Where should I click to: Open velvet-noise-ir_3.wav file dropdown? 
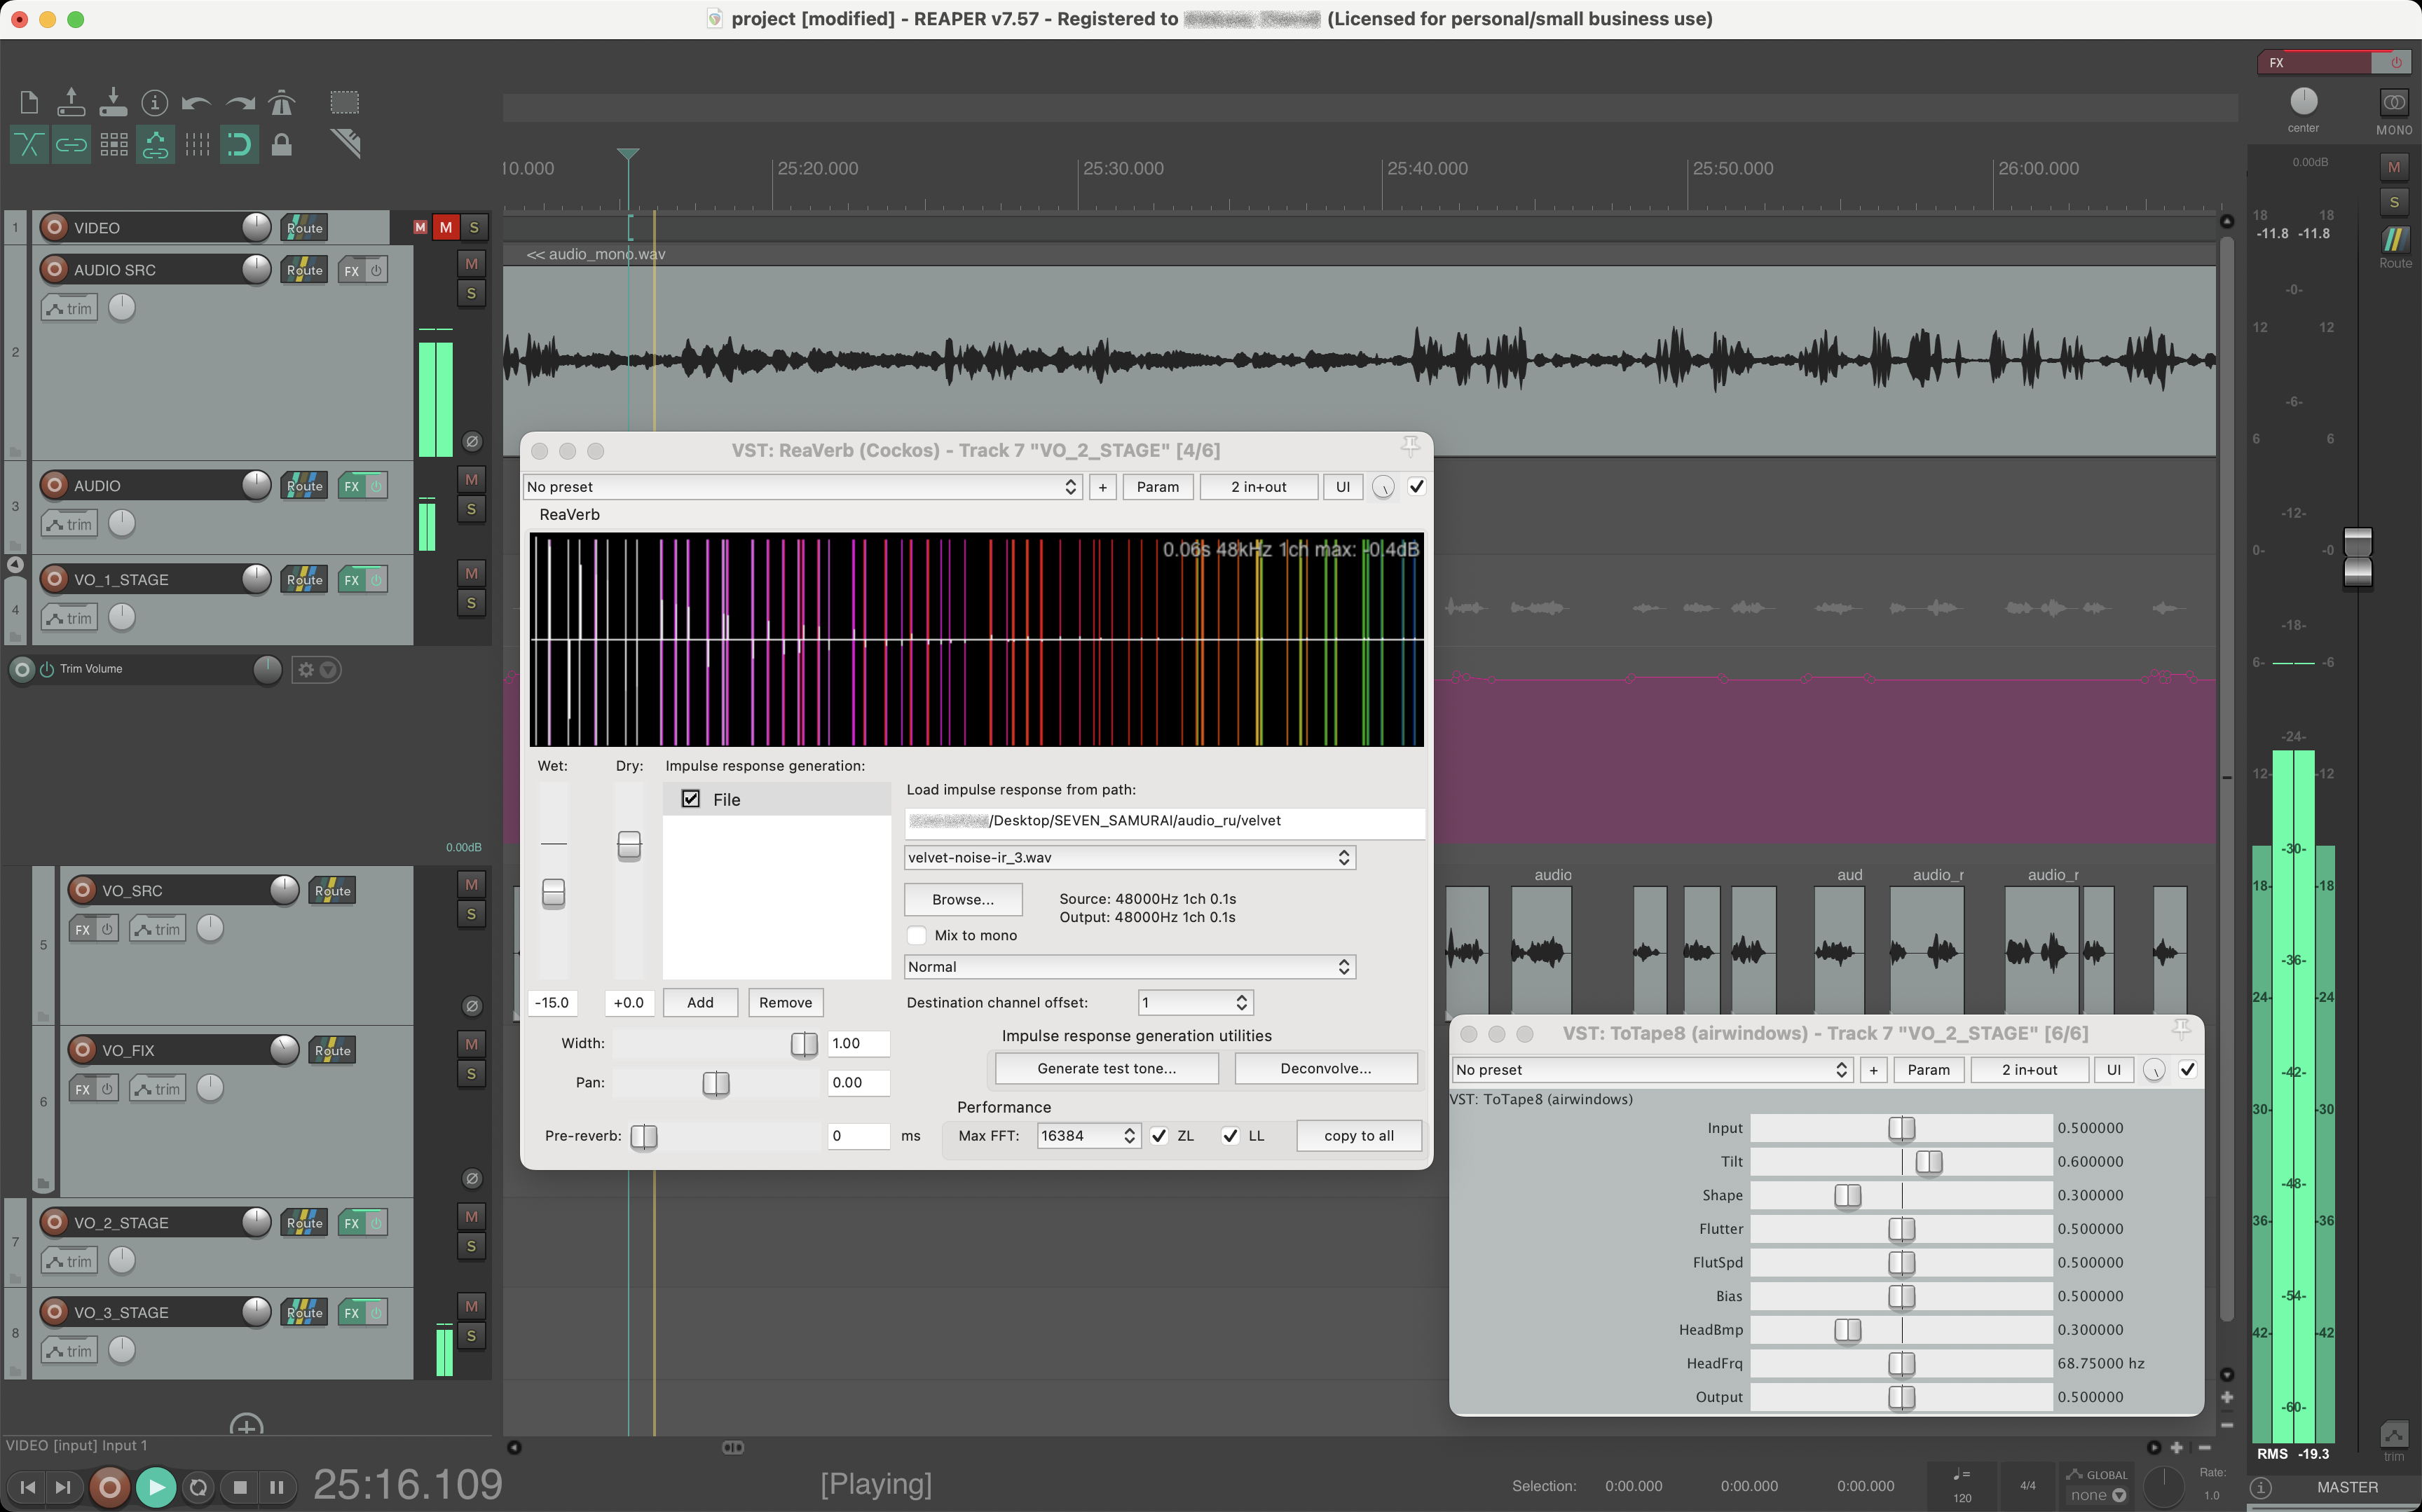(x=1129, y=857)
